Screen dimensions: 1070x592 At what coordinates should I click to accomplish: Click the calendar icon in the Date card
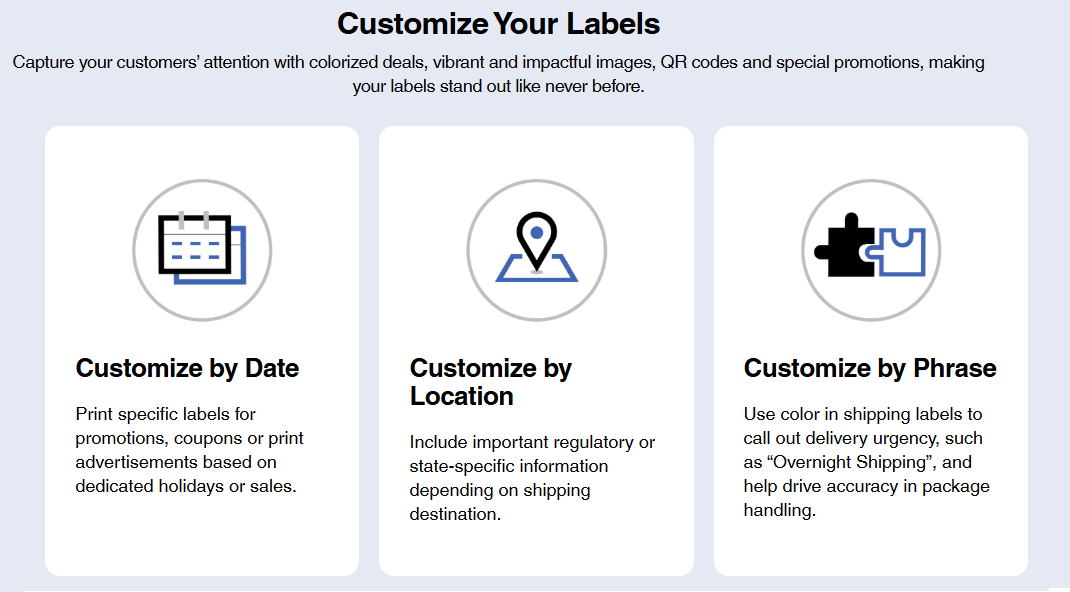click(x=202, y=250)
